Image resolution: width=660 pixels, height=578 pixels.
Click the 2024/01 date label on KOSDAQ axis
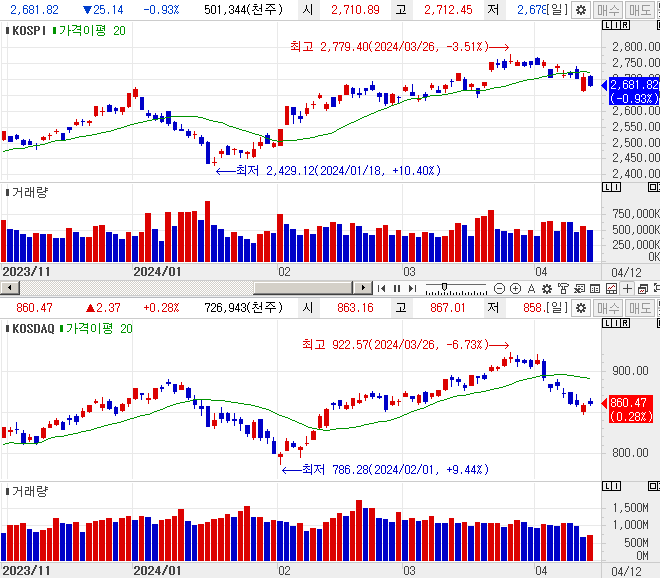pyautogui.click(x=157, y=571)
